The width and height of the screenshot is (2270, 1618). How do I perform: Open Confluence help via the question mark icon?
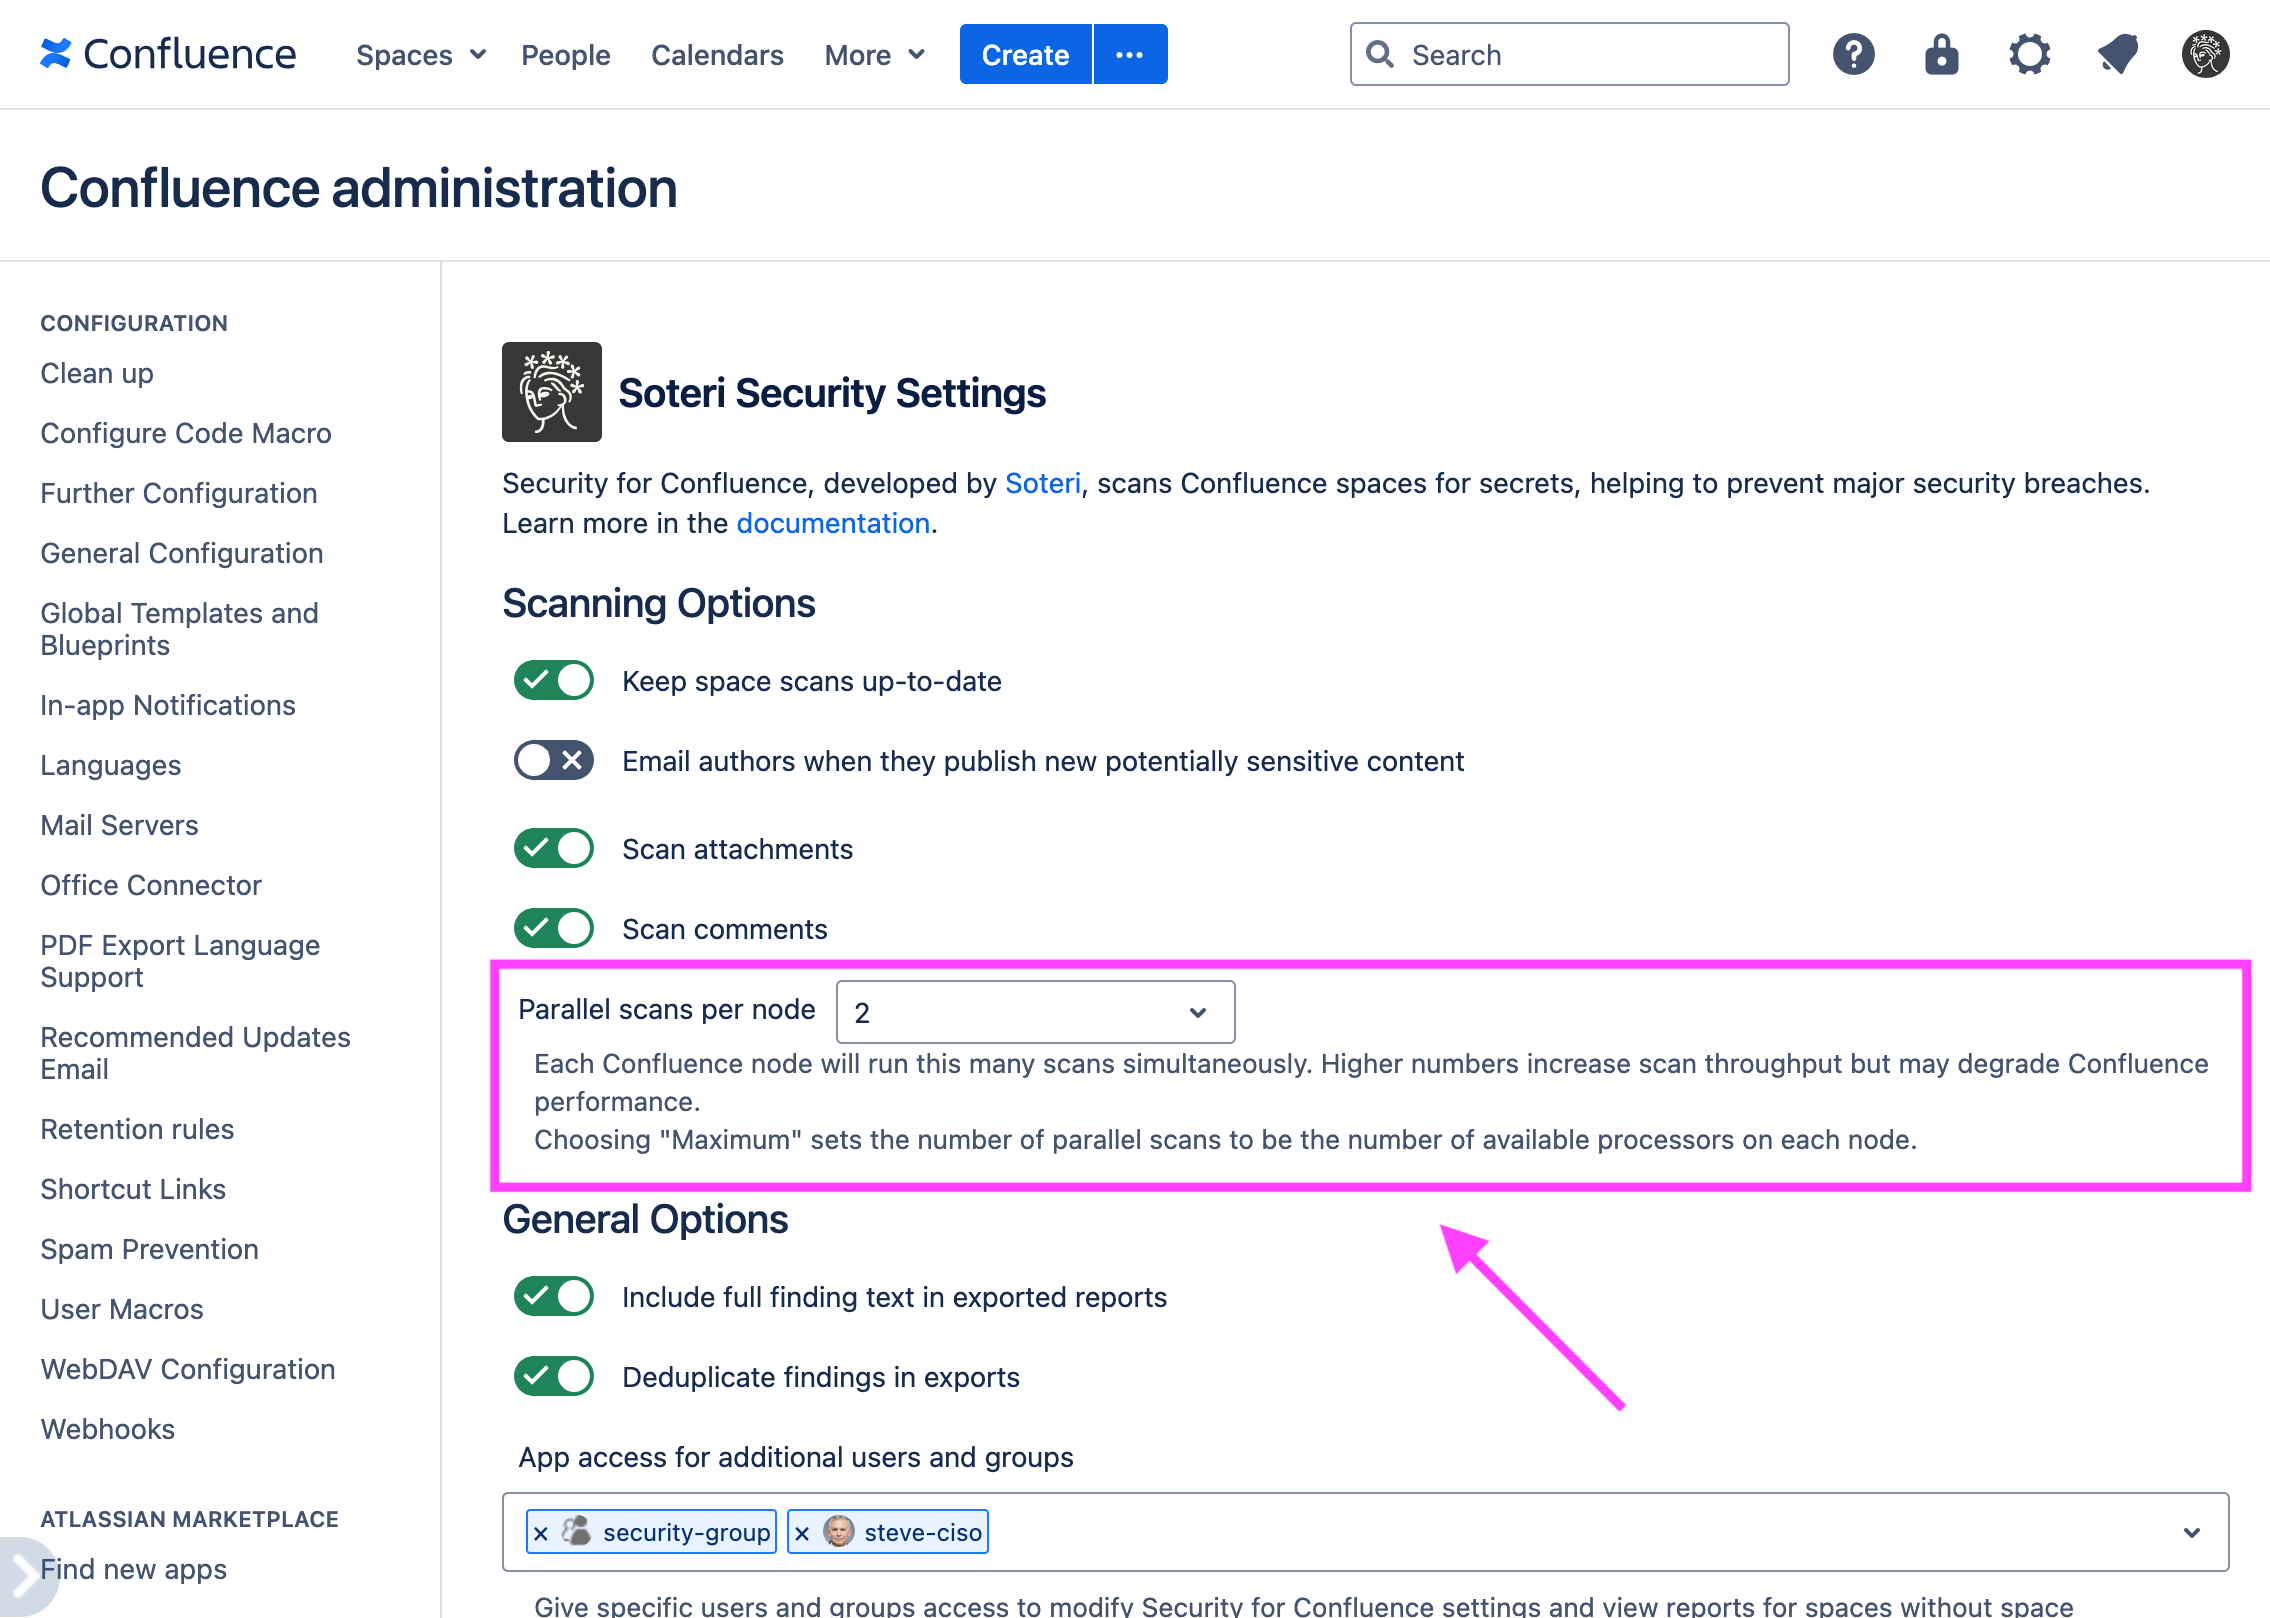[x=1853, y=54]
